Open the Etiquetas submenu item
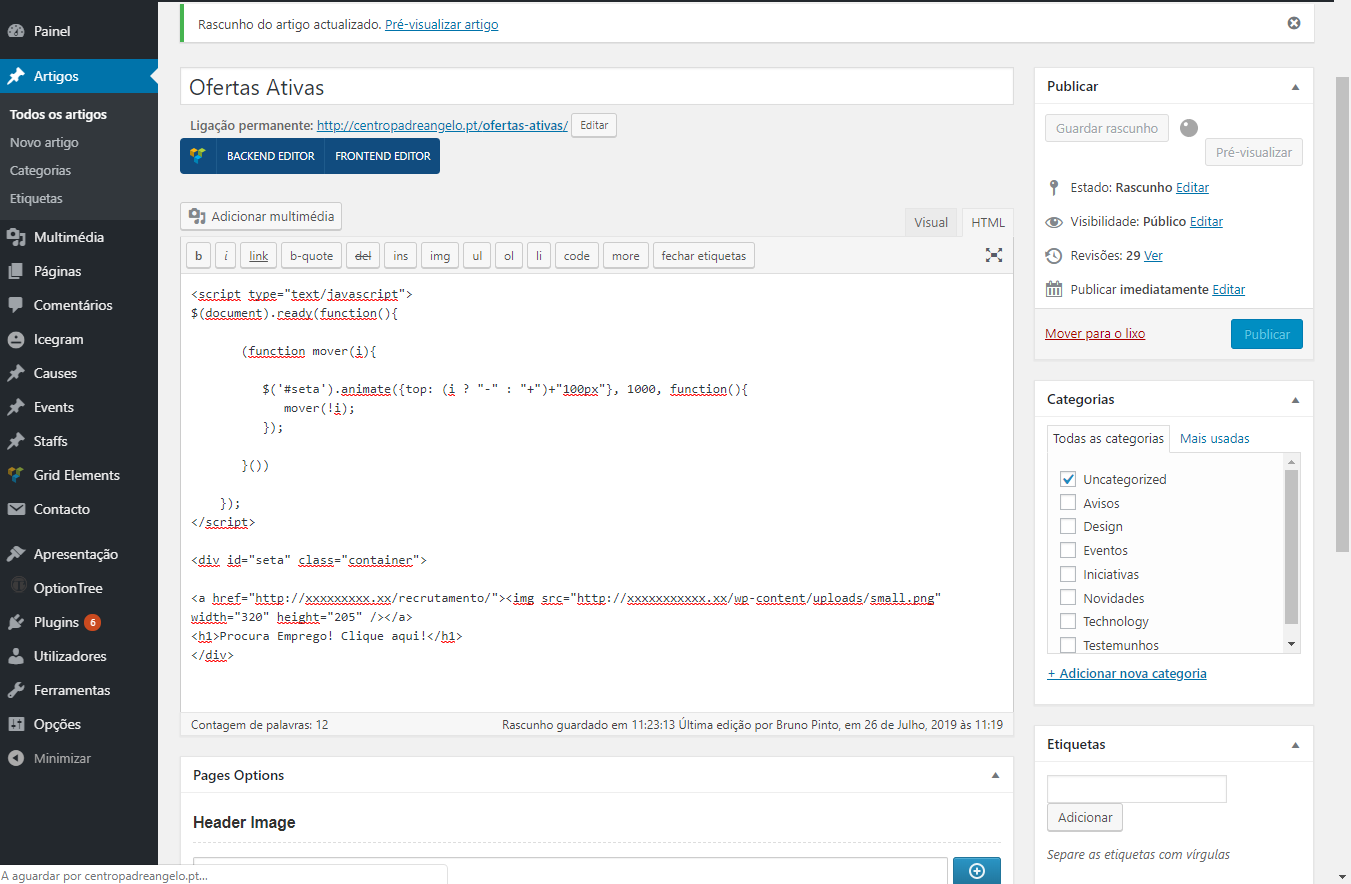The width and height of the screenshot is (1351, 884). pyautogui.click(x=36, y=198)
